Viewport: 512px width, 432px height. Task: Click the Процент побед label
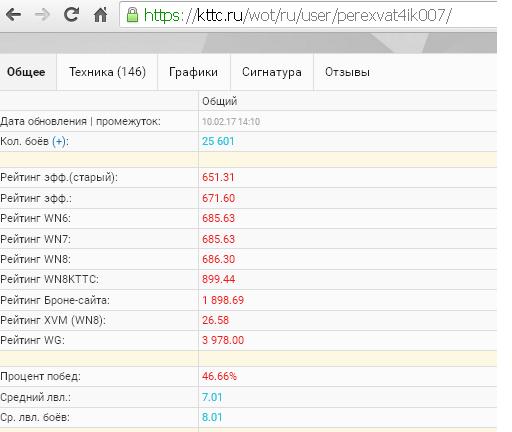40,376
